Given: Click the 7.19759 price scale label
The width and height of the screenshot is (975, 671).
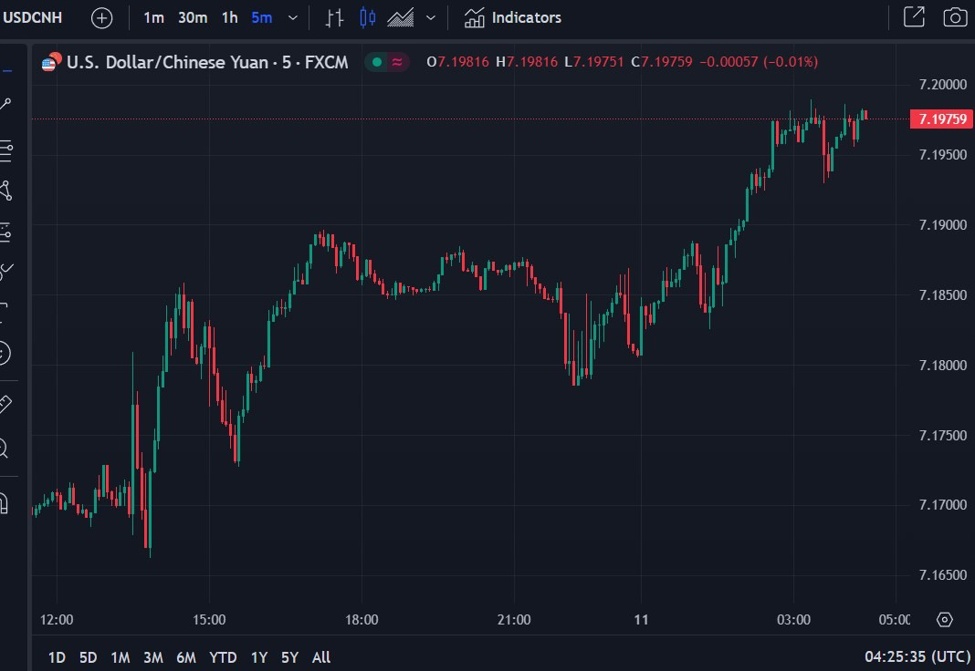Looking at the screenshot, I should [941, 118].
